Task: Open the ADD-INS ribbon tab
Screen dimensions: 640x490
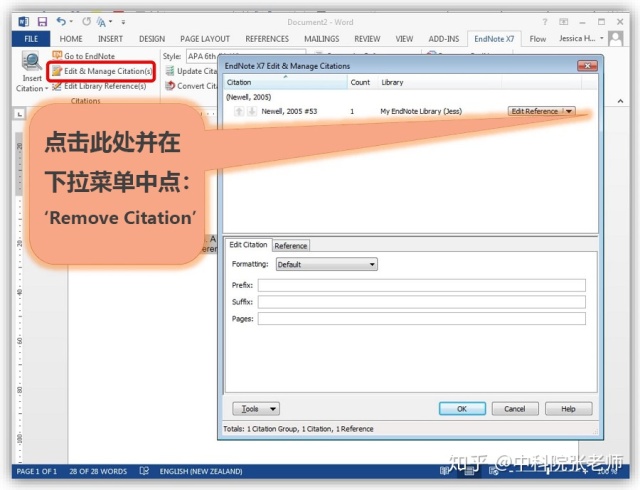Action: tap(444, 39)
